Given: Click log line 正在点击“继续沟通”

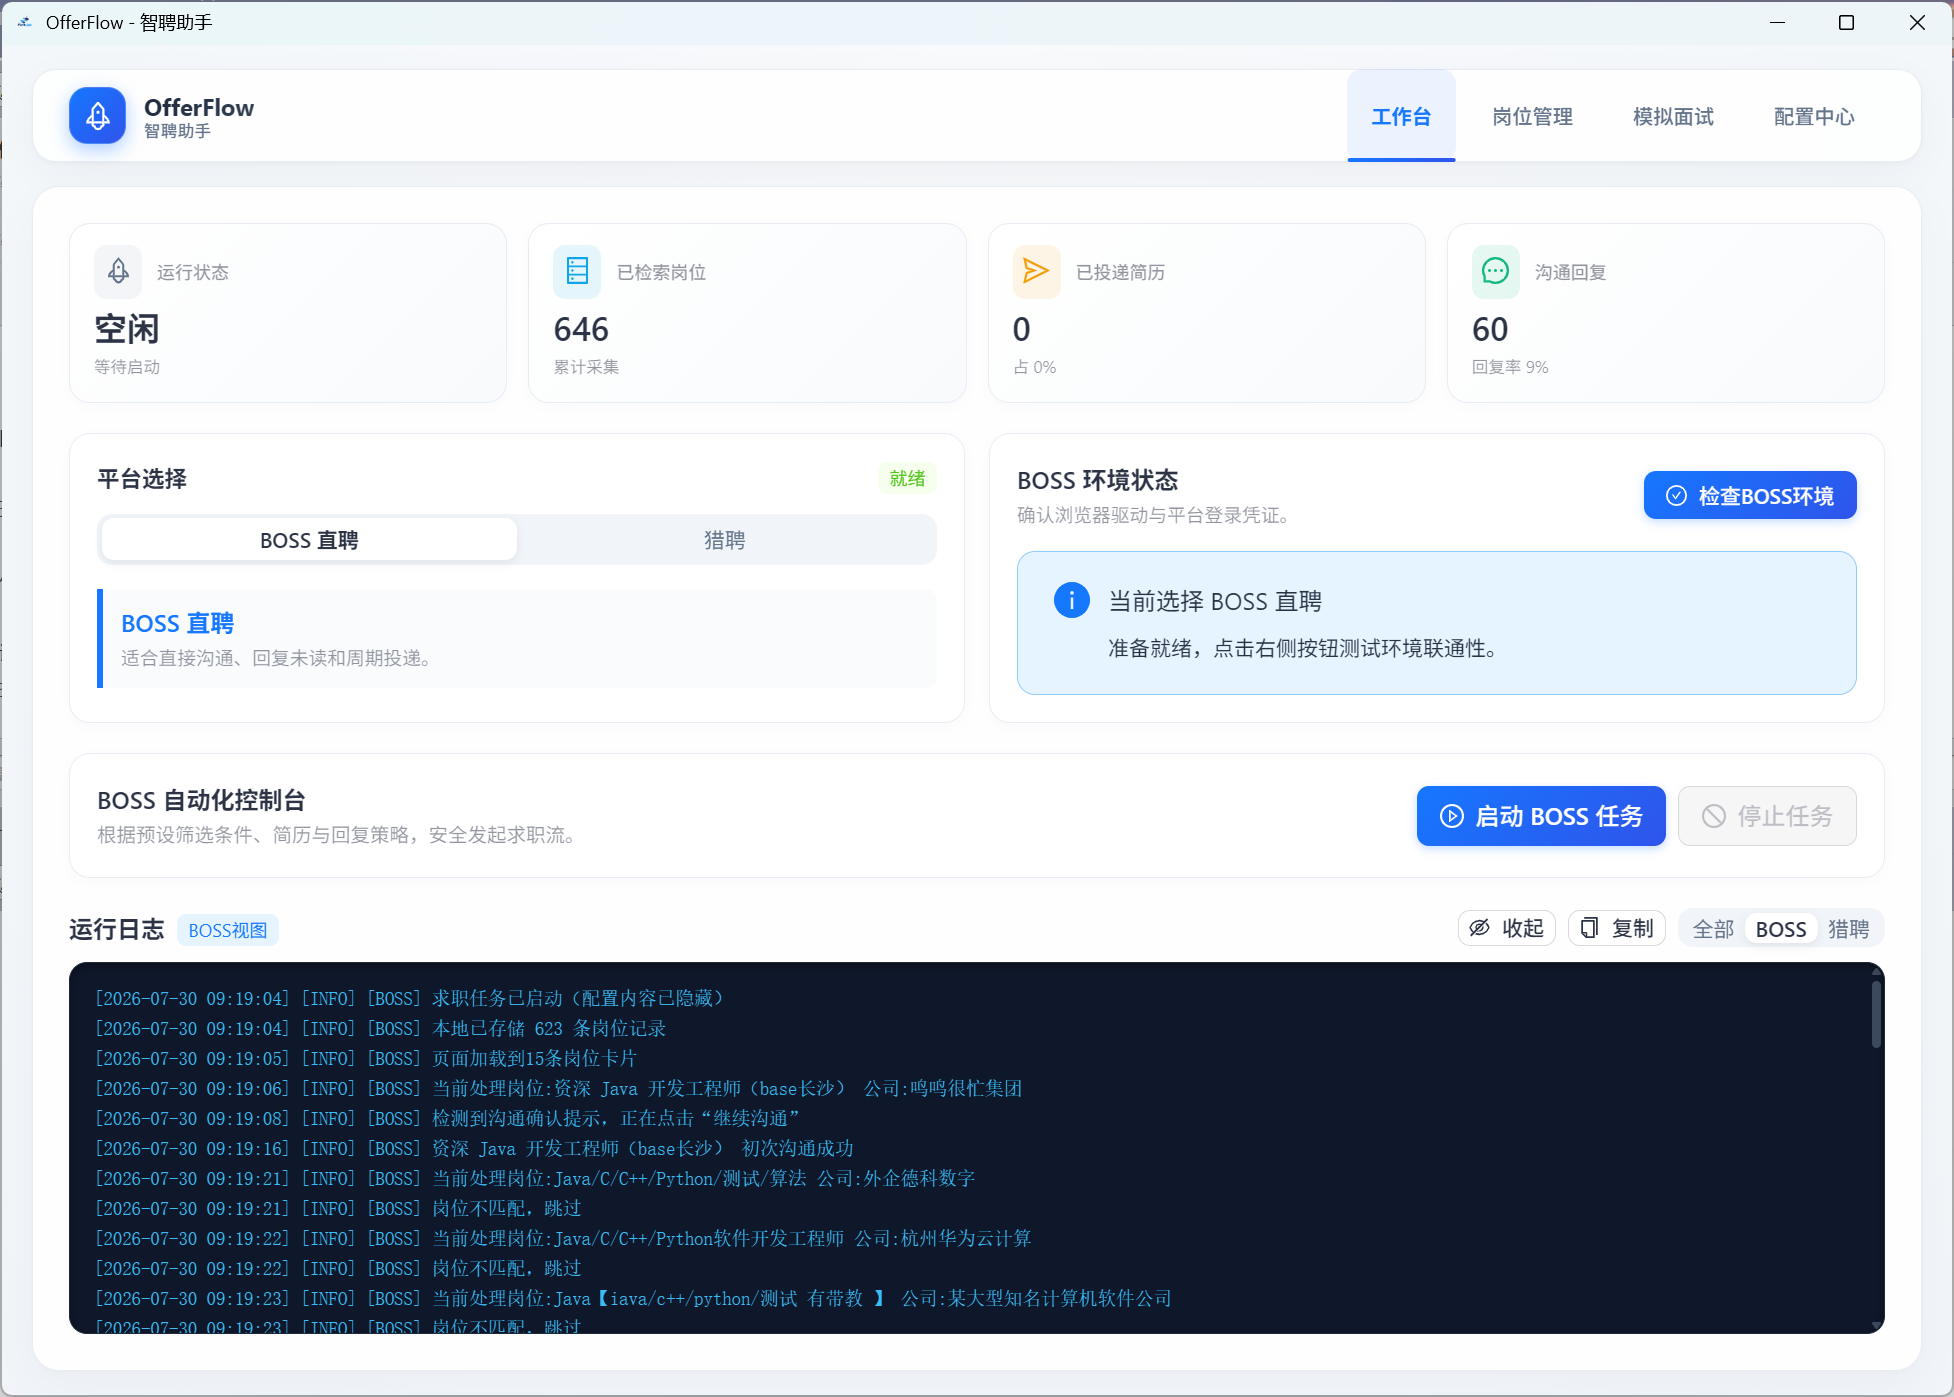Looking at the screenshot, I should (x=448, y=1118).
